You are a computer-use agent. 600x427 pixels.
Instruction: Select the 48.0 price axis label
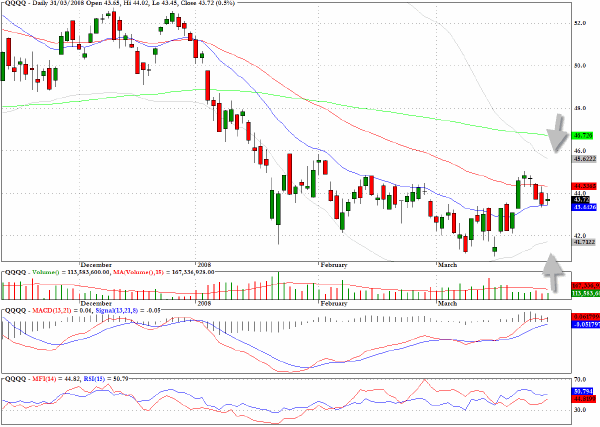click(x=580, y=108)
